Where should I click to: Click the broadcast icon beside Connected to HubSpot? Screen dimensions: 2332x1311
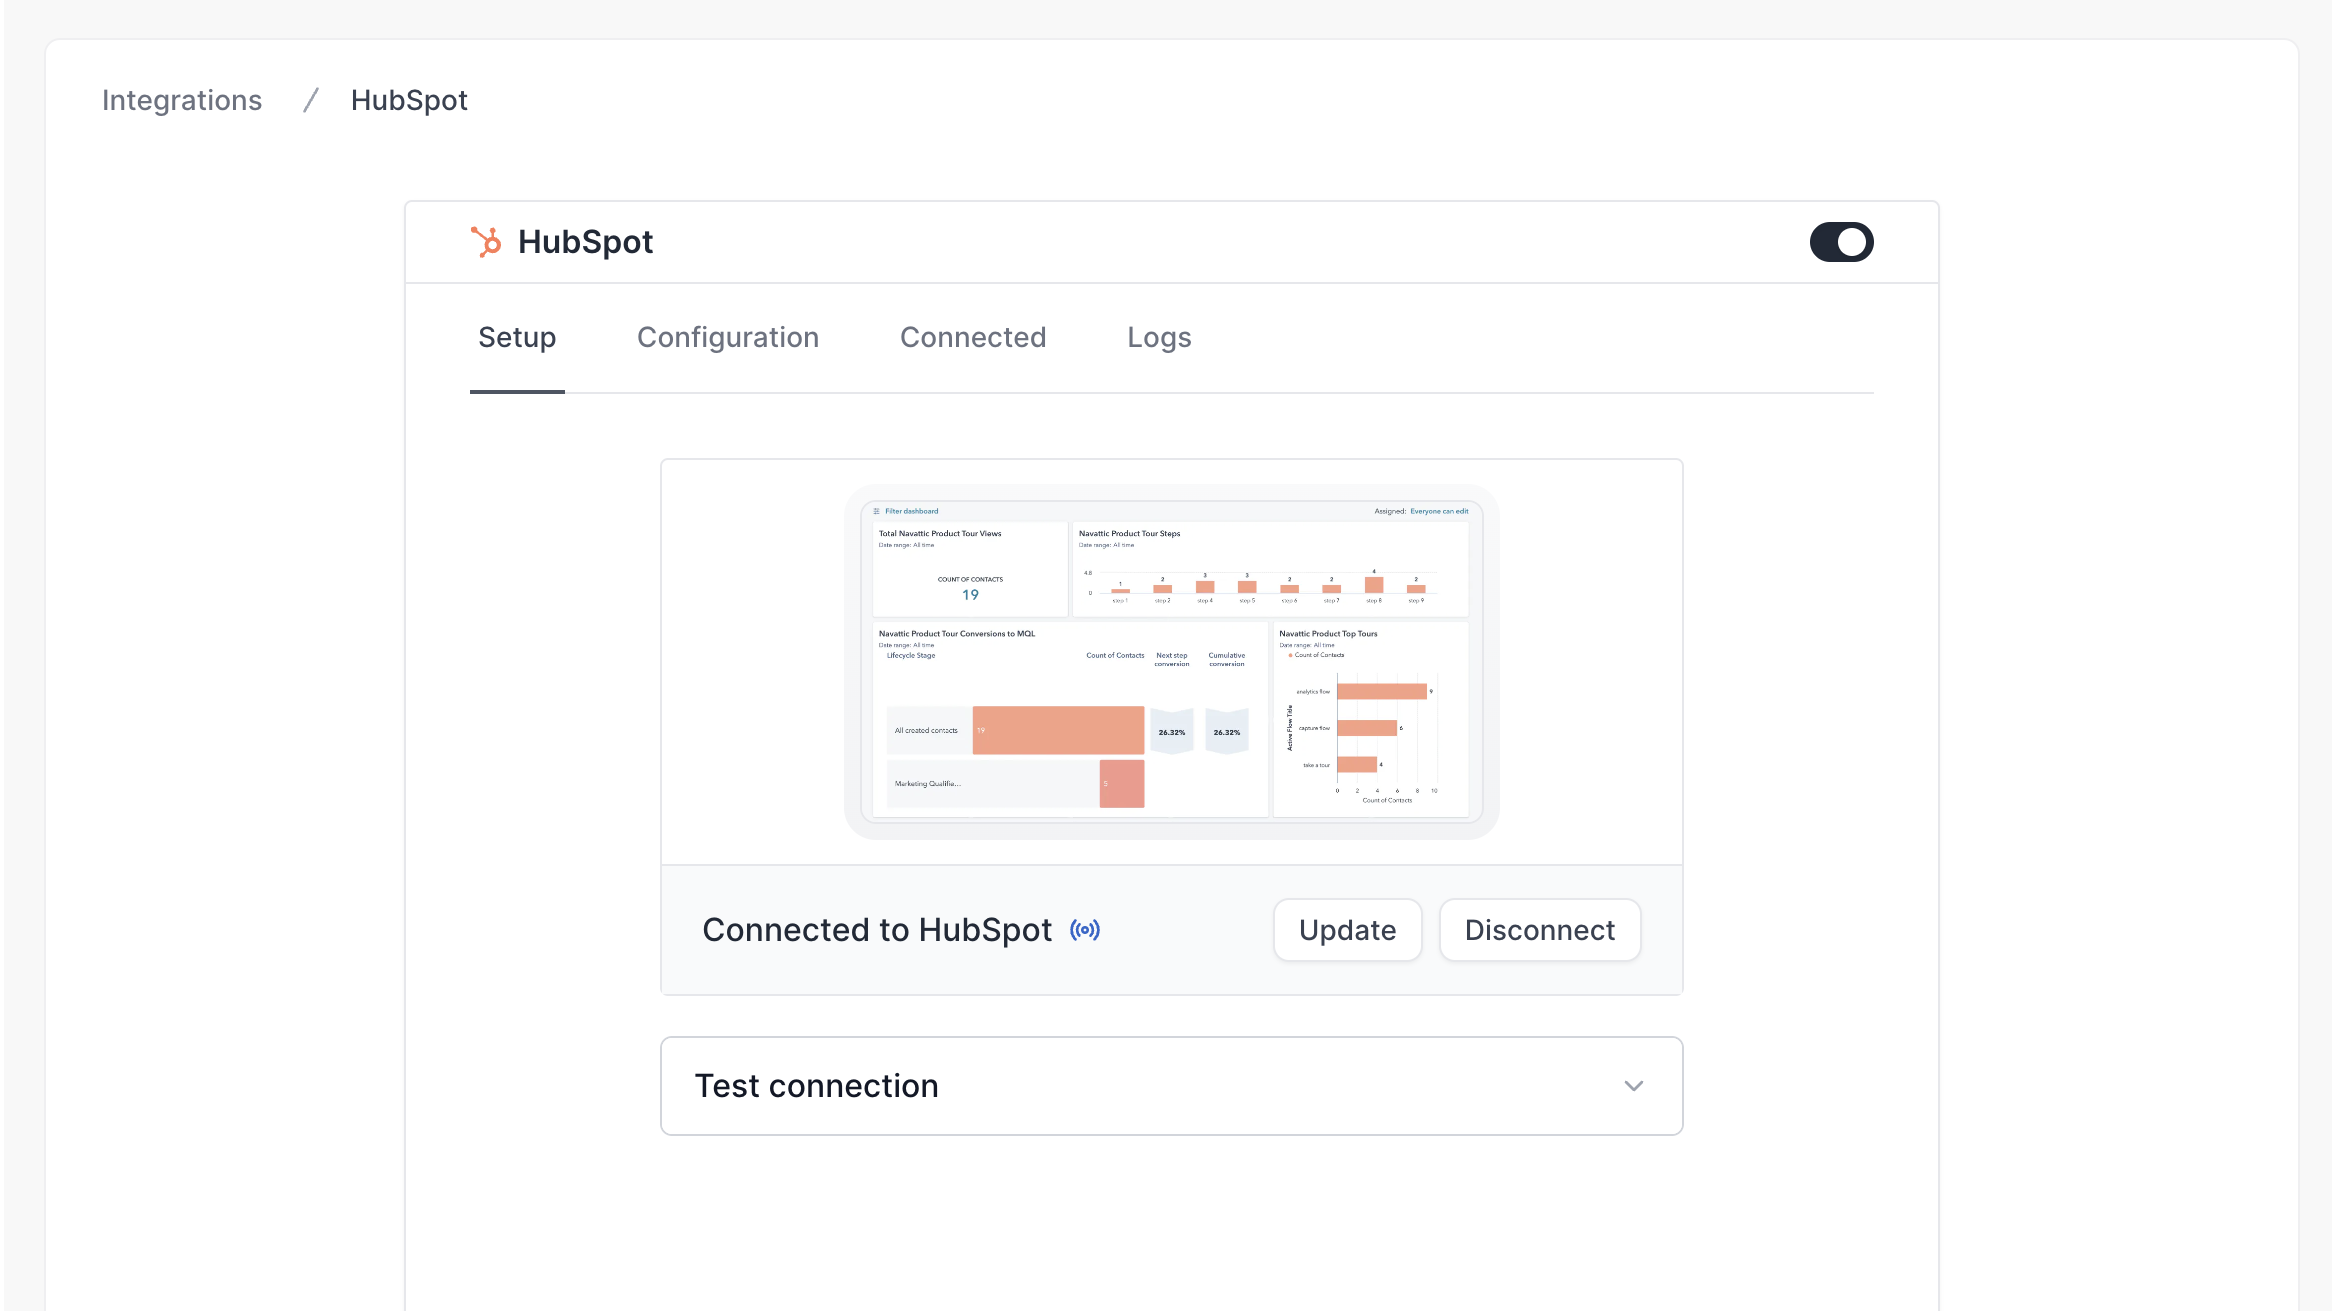pyautogui.click(x=1084, y=930)
